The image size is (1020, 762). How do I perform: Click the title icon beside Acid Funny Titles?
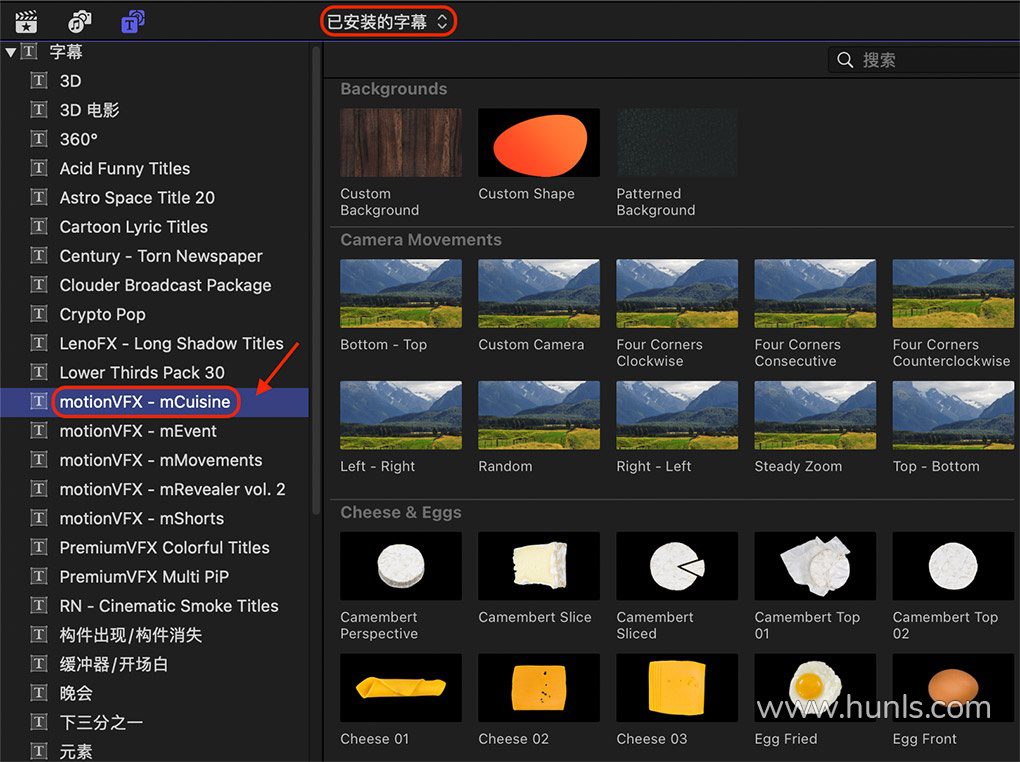pos(39,168)
